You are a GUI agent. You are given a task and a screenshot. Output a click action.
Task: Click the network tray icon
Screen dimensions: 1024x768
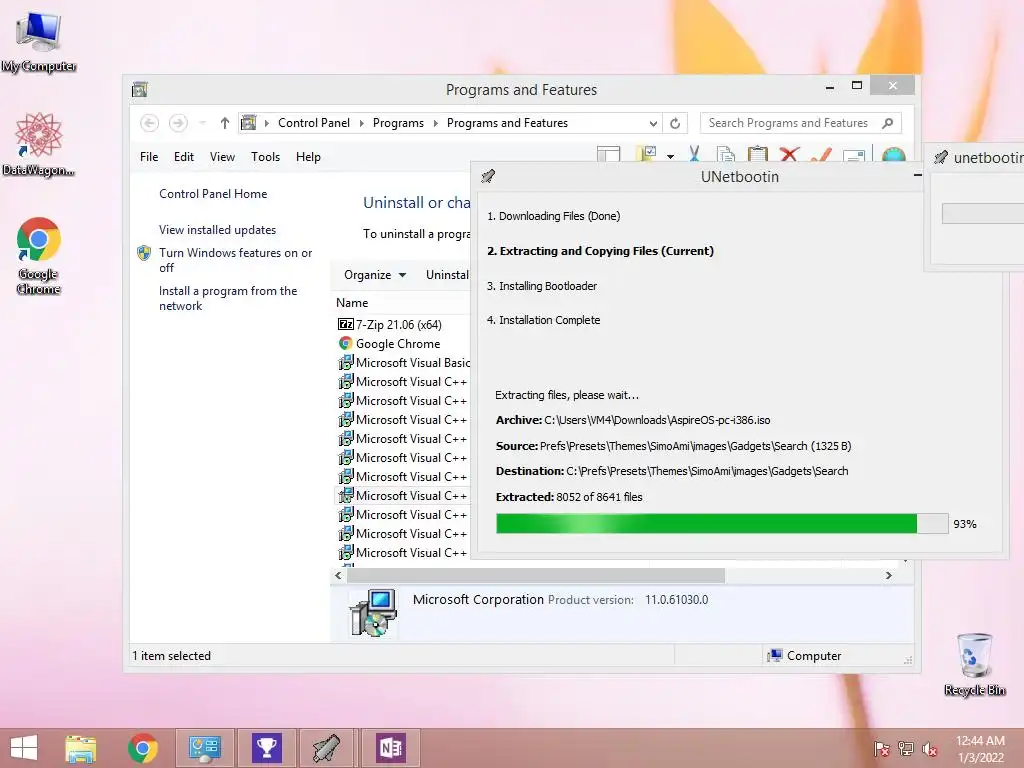[906, 749]
